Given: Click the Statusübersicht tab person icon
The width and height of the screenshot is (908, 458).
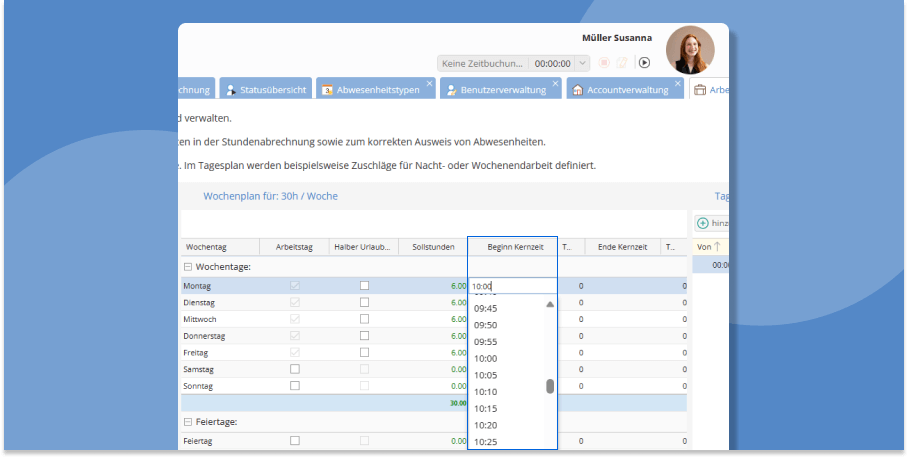Looking at the screenshot, I should click(x=231, y=90).
